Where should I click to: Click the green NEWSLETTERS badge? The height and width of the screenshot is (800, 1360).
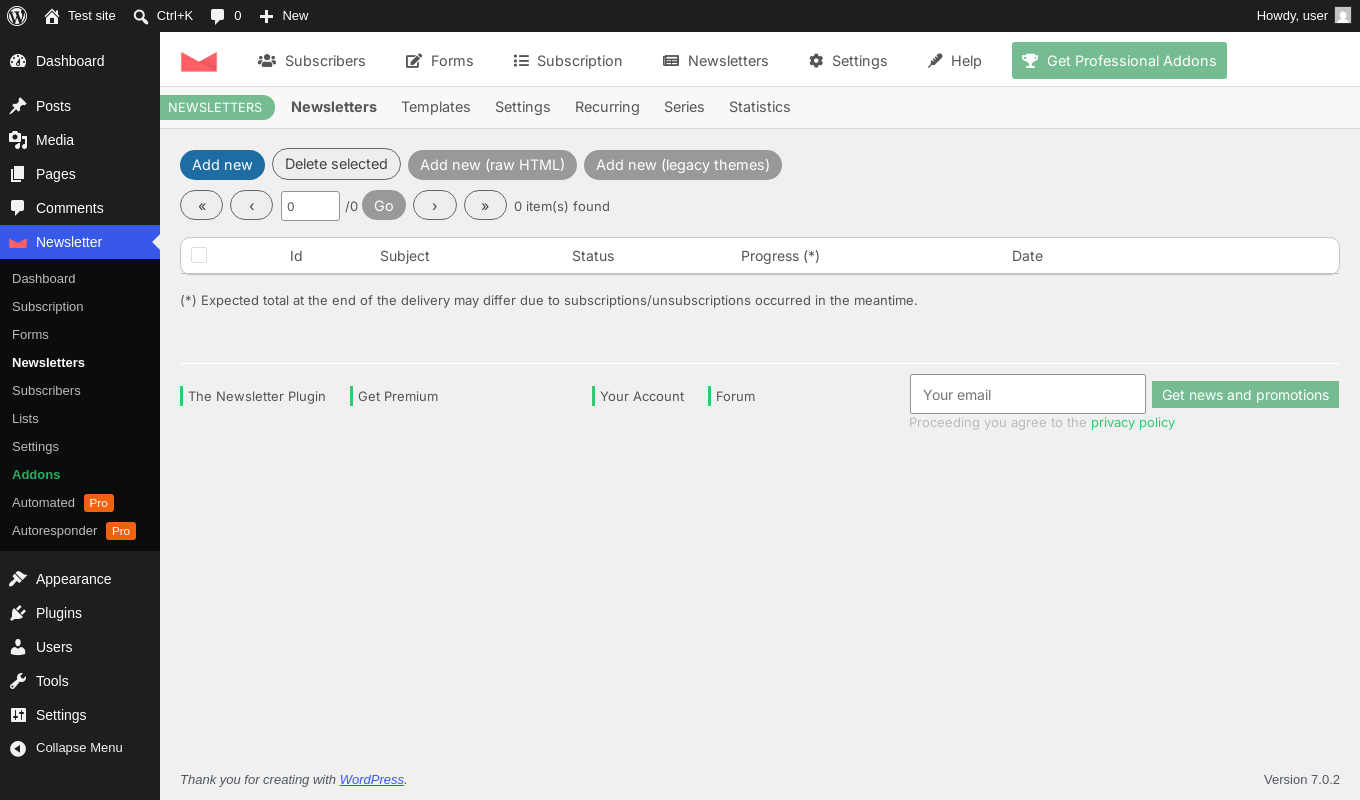[x=216, y=107]
